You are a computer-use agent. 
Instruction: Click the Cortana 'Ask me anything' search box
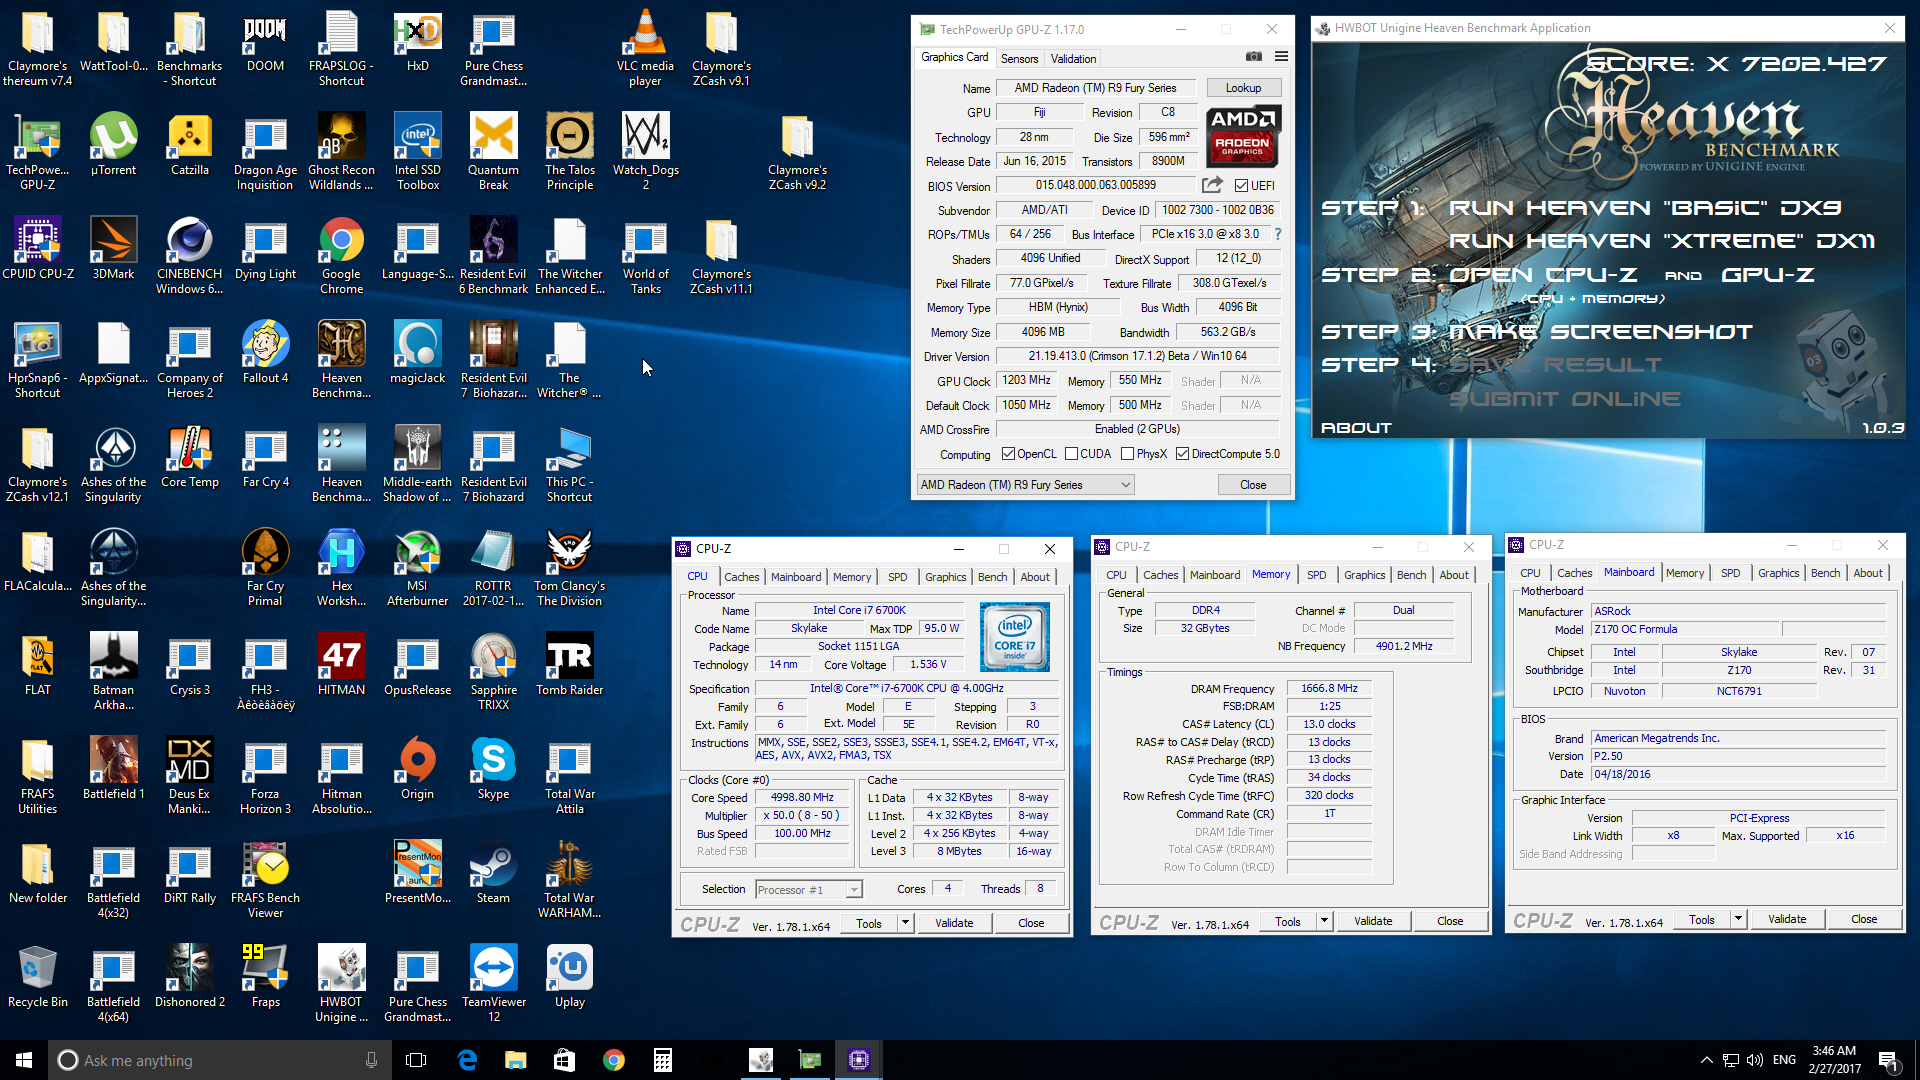218,1060
